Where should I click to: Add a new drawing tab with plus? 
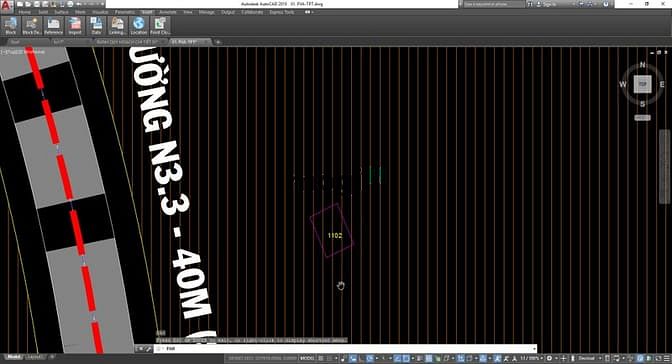[x=218, y=42]
